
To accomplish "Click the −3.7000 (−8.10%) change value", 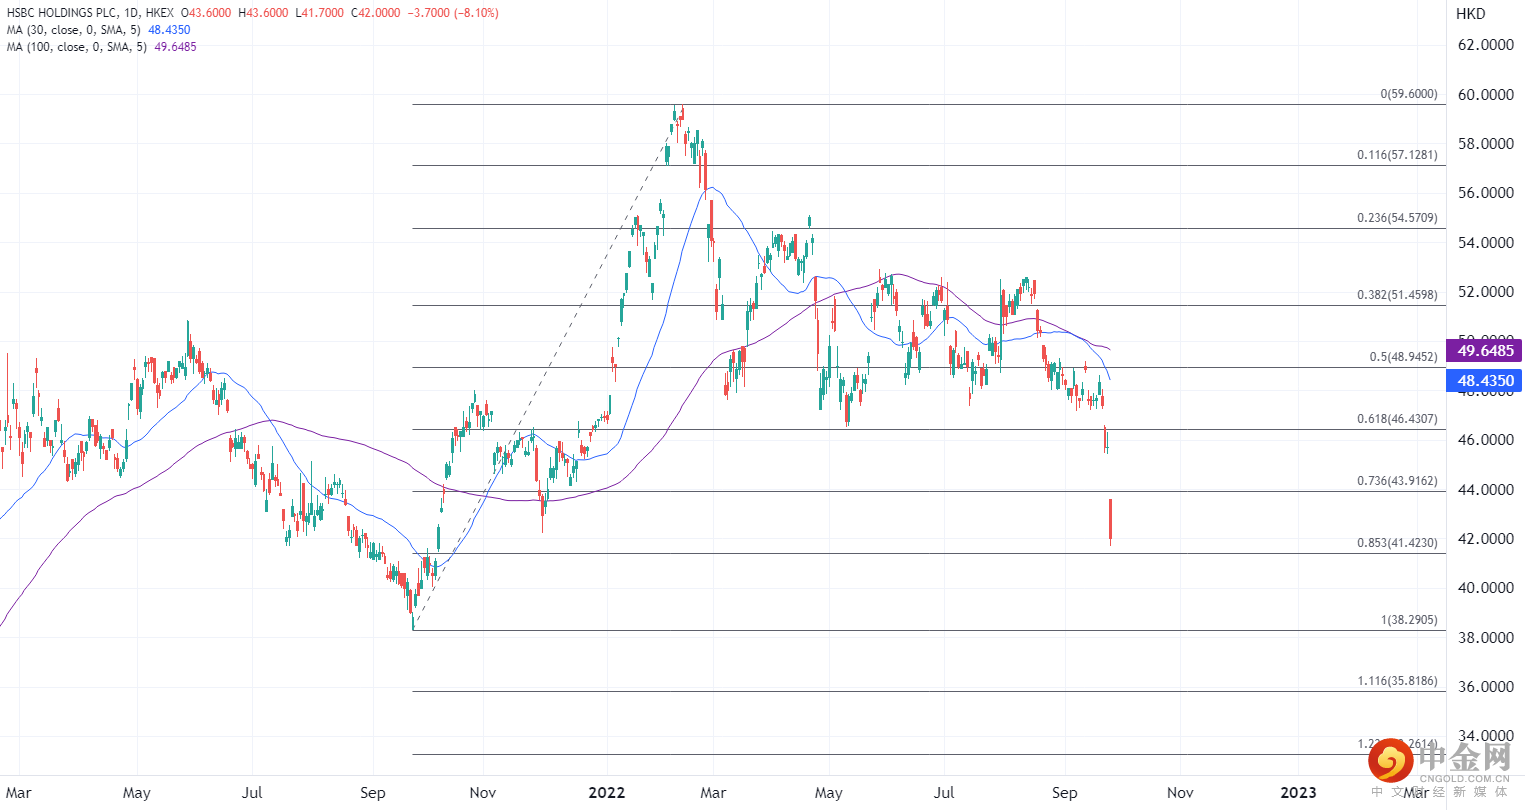I will (x=454, y=13).
